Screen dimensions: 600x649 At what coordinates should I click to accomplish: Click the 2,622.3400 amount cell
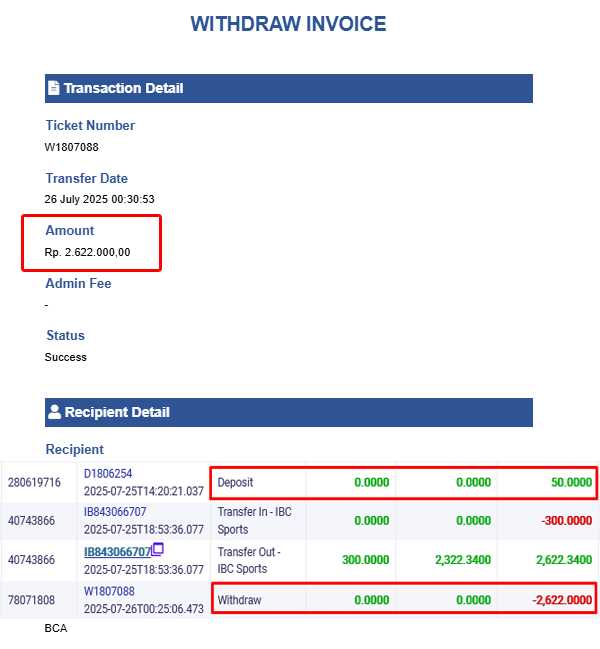point(564,560)
